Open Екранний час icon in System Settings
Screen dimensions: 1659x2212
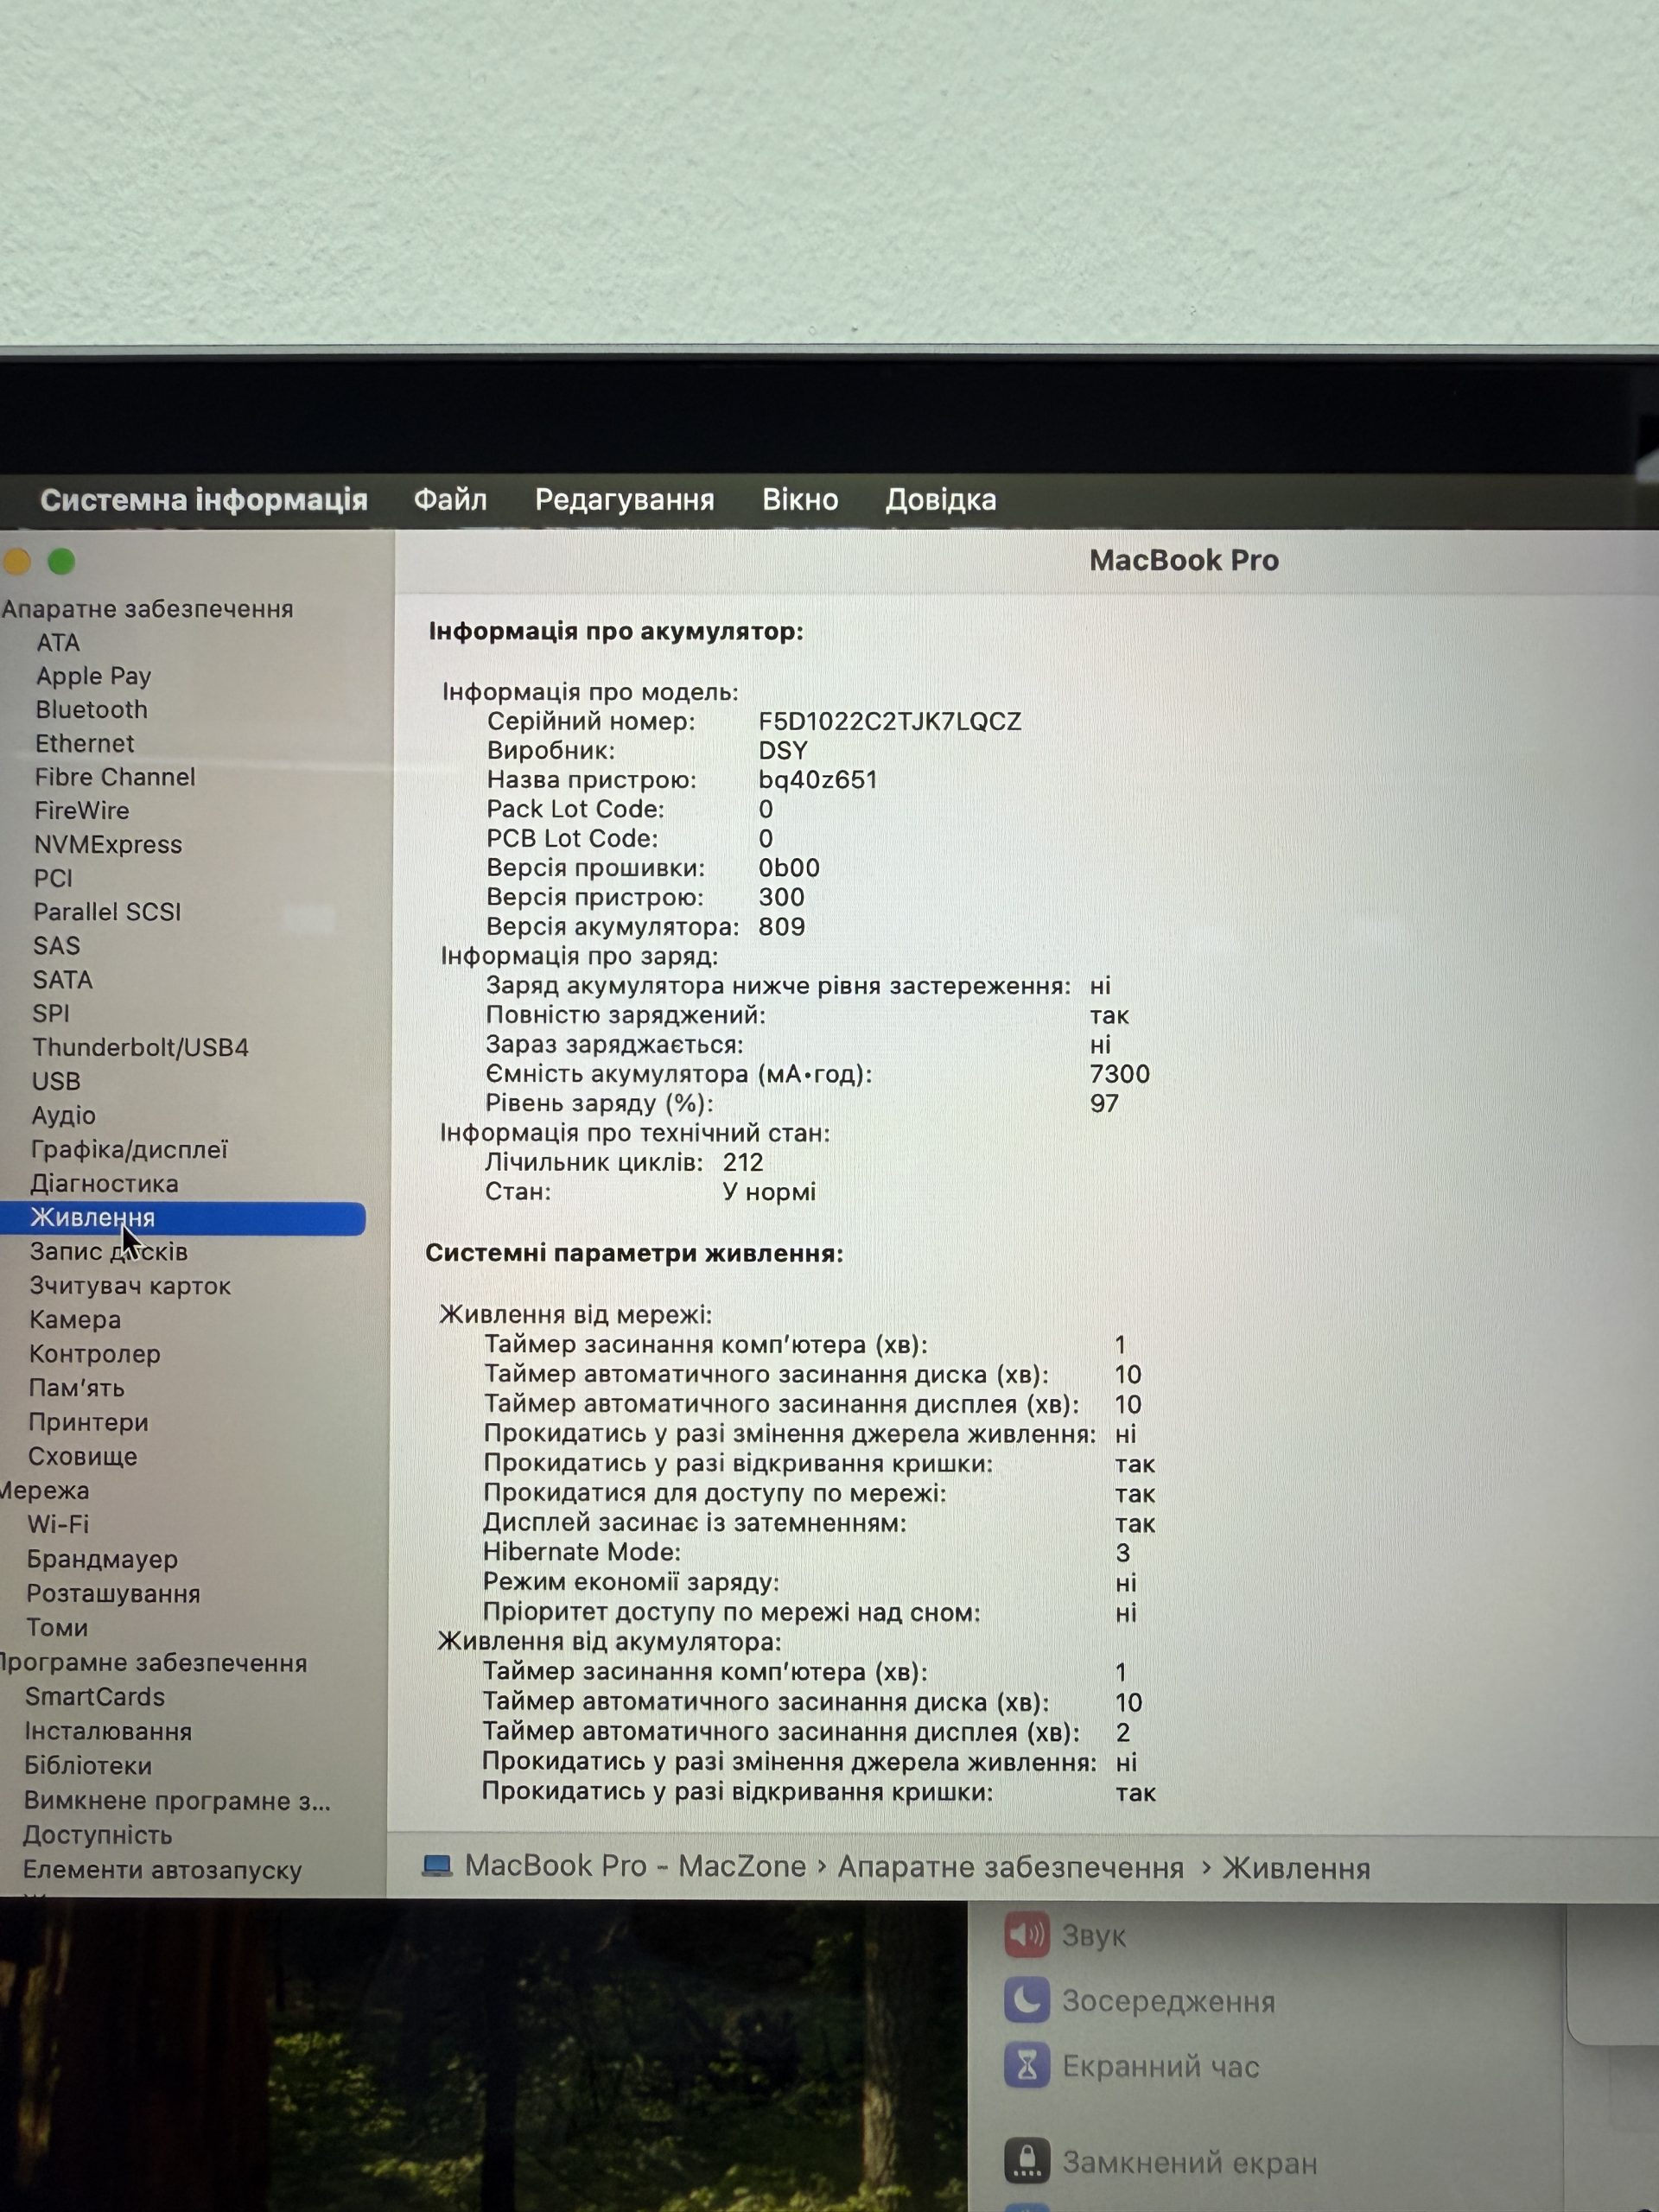[1027, 2066]
